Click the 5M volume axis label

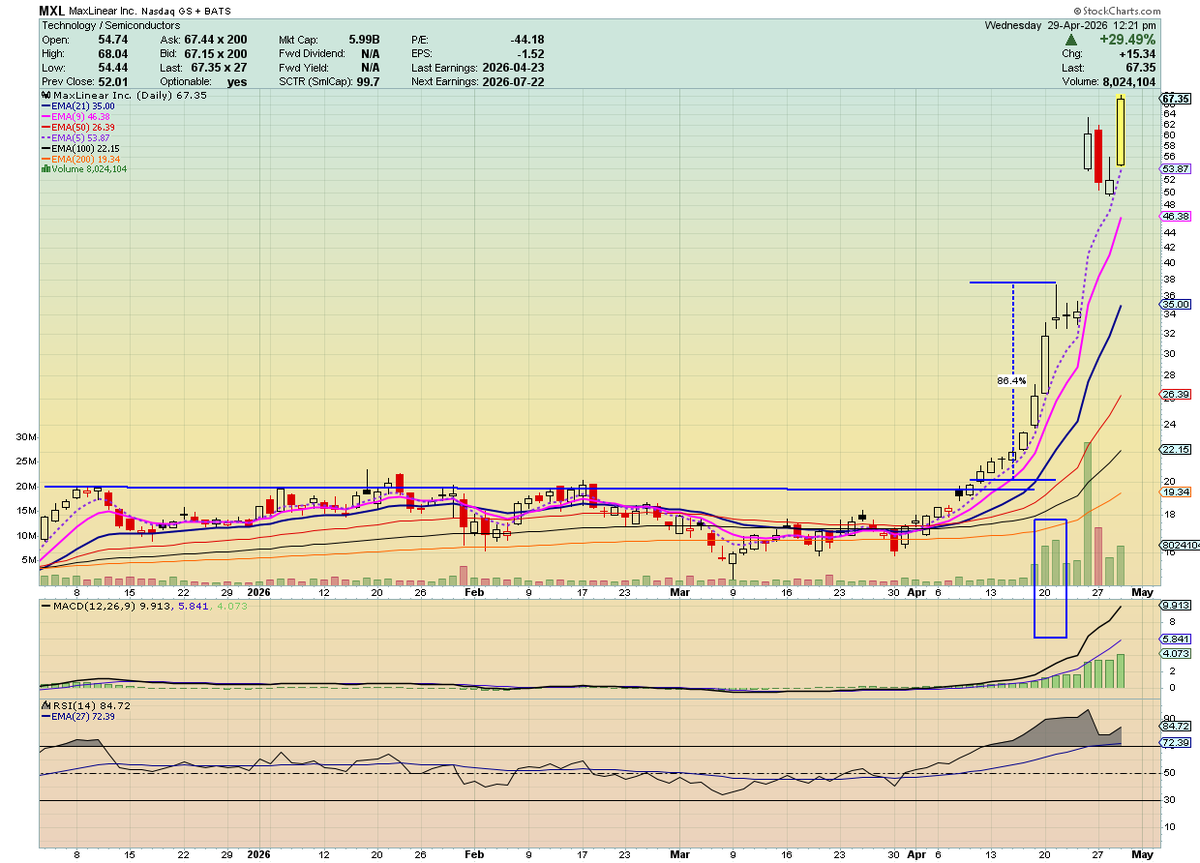coord(28,560)
